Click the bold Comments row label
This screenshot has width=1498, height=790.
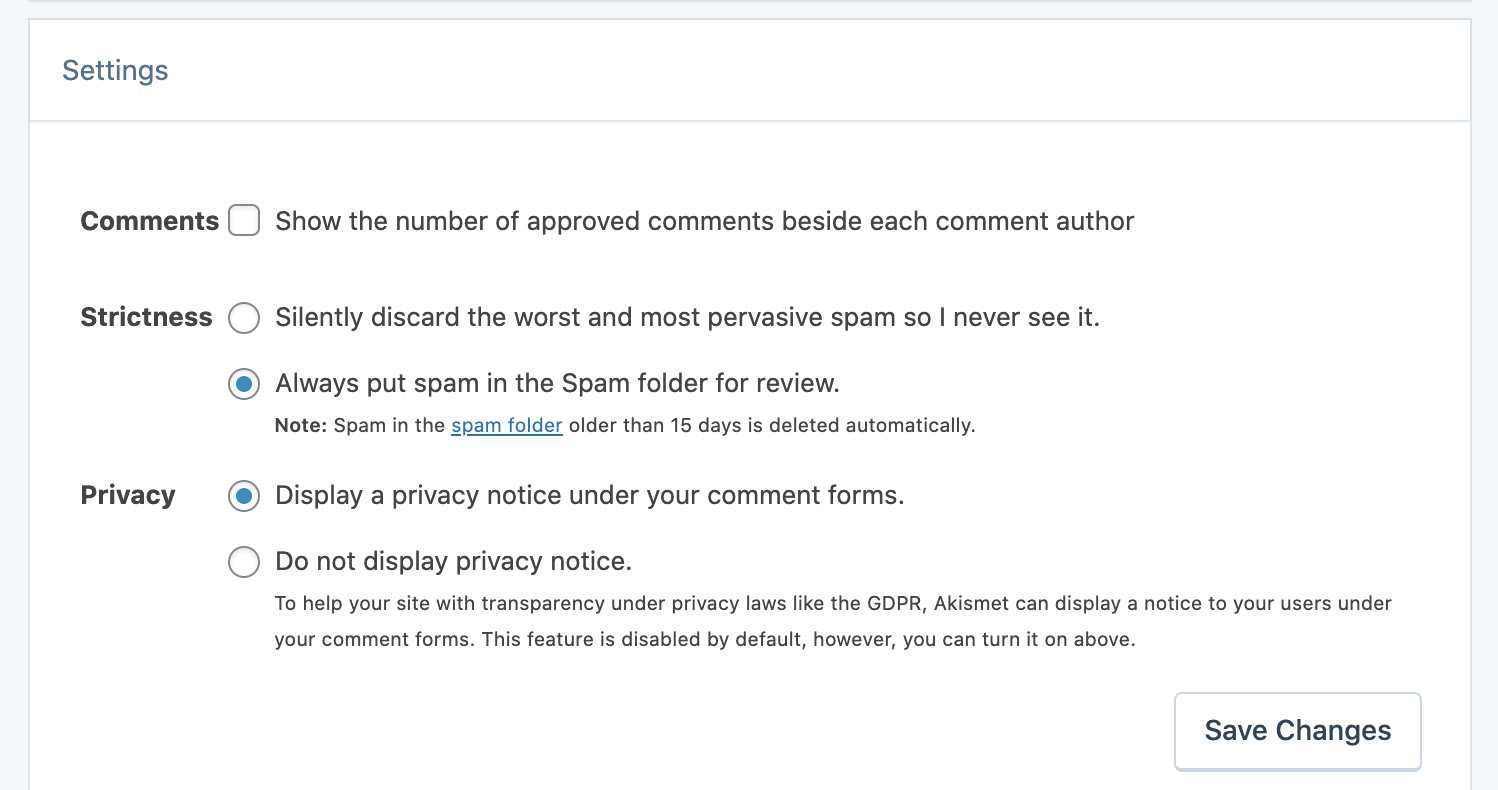149,221
